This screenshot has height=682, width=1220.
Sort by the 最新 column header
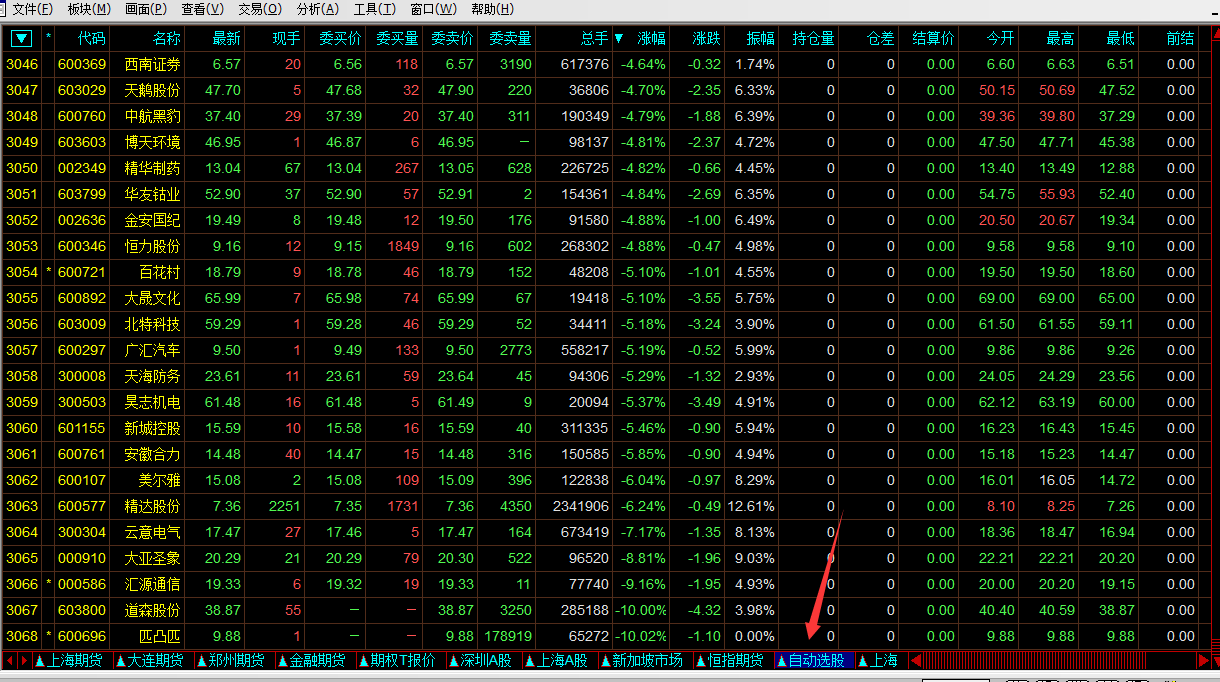[226, 38]
